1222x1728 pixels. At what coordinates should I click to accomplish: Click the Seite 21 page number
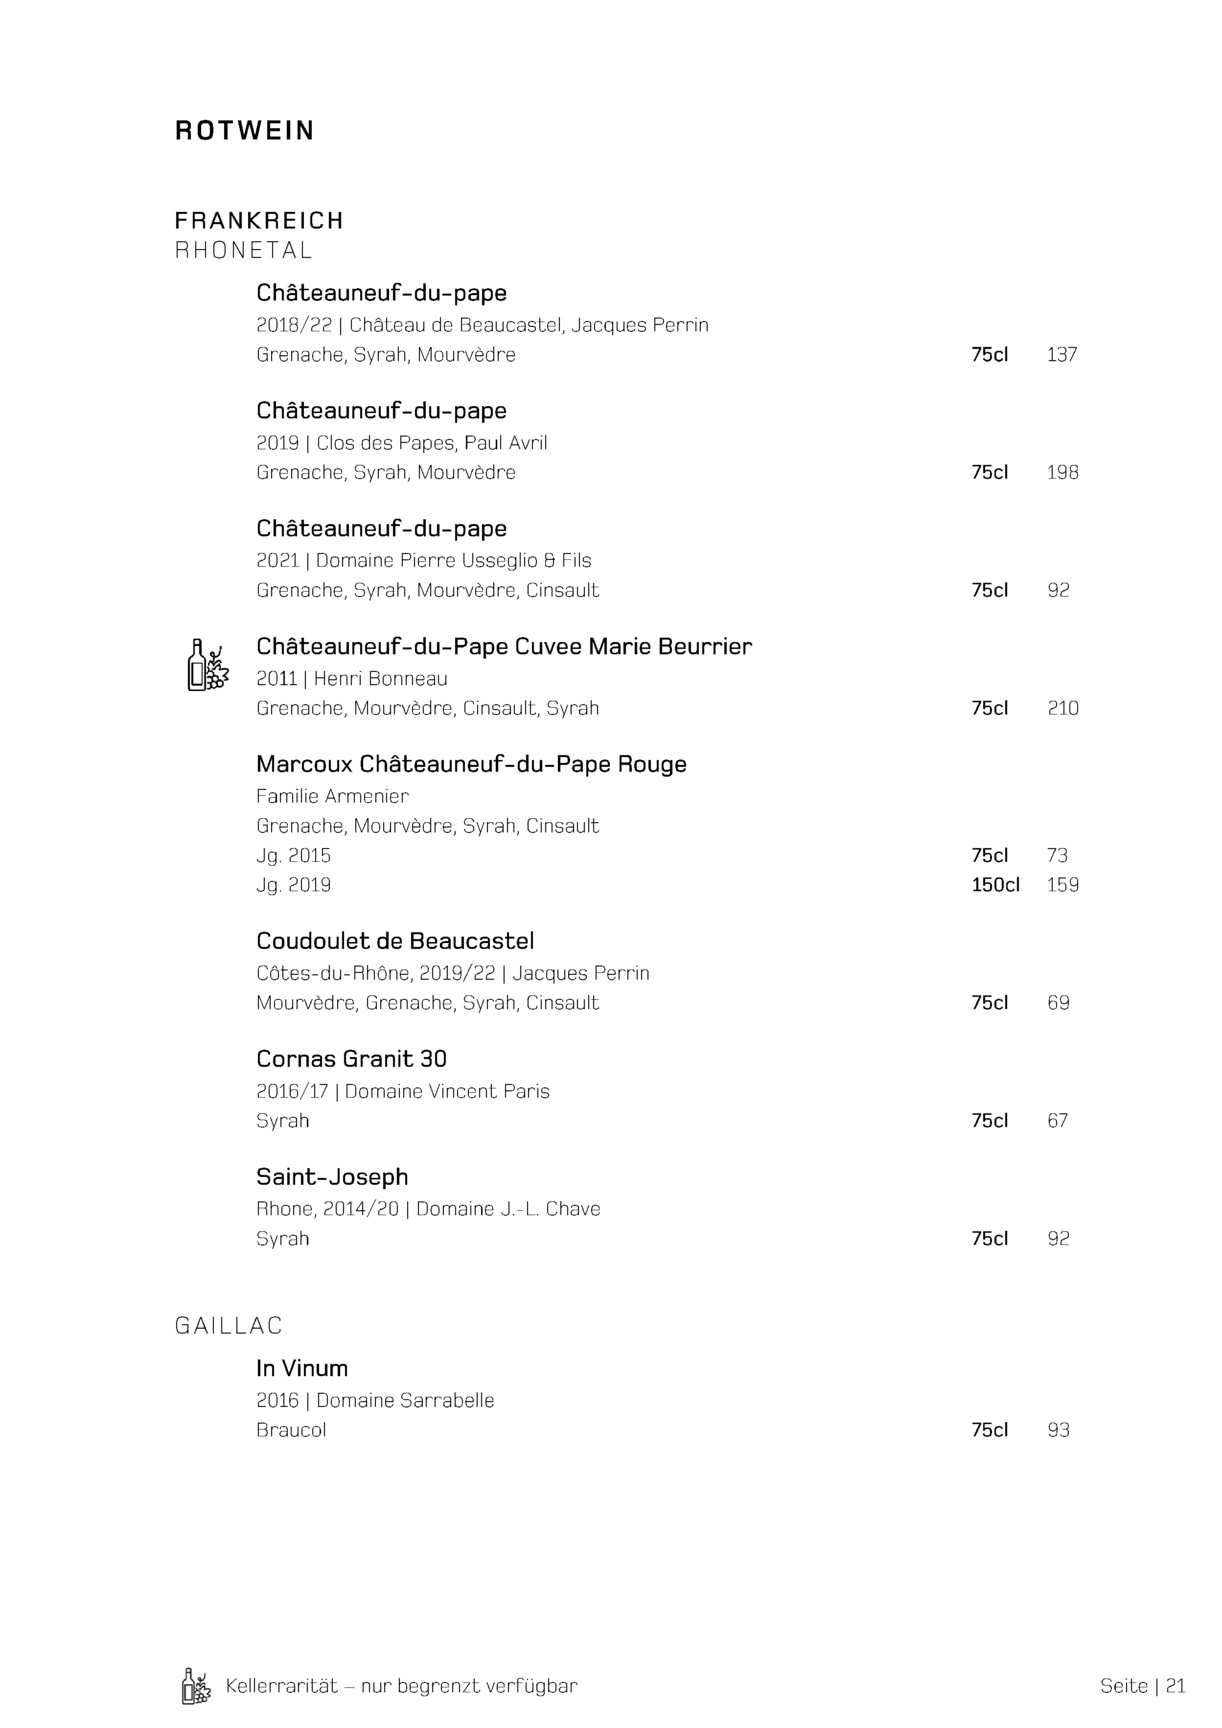1142,1686
